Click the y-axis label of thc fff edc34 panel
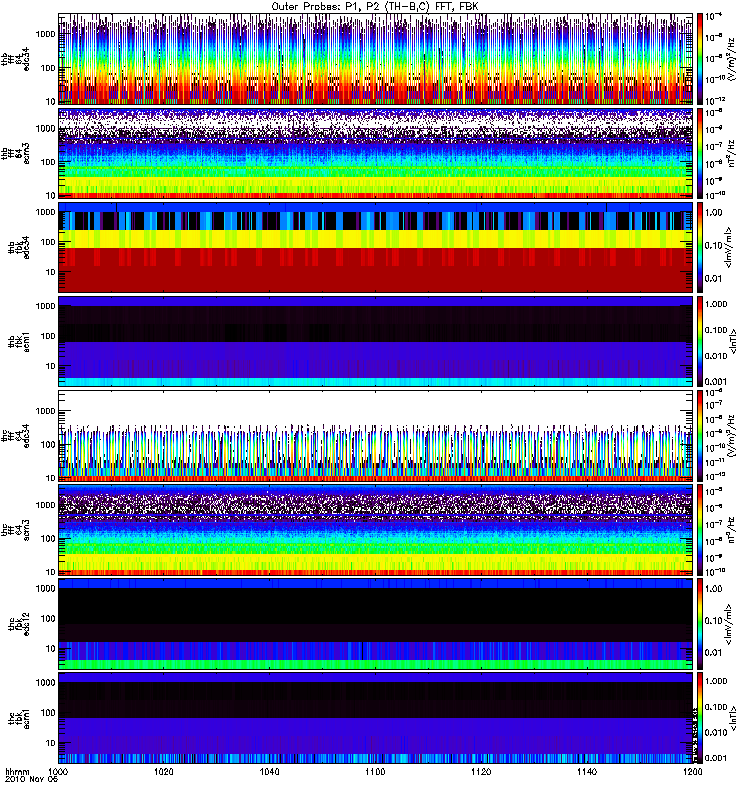Image resolution: width=750 pixels, height=800 pixels. 16,436
